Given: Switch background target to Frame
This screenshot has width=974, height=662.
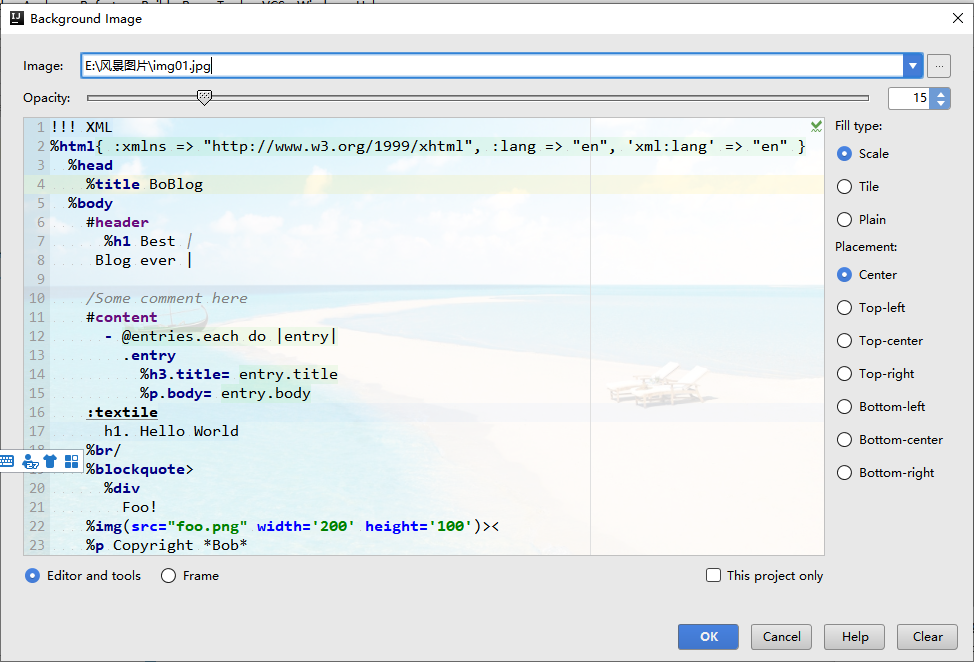Looking at the screenshot, I should (x=168, y=575).
